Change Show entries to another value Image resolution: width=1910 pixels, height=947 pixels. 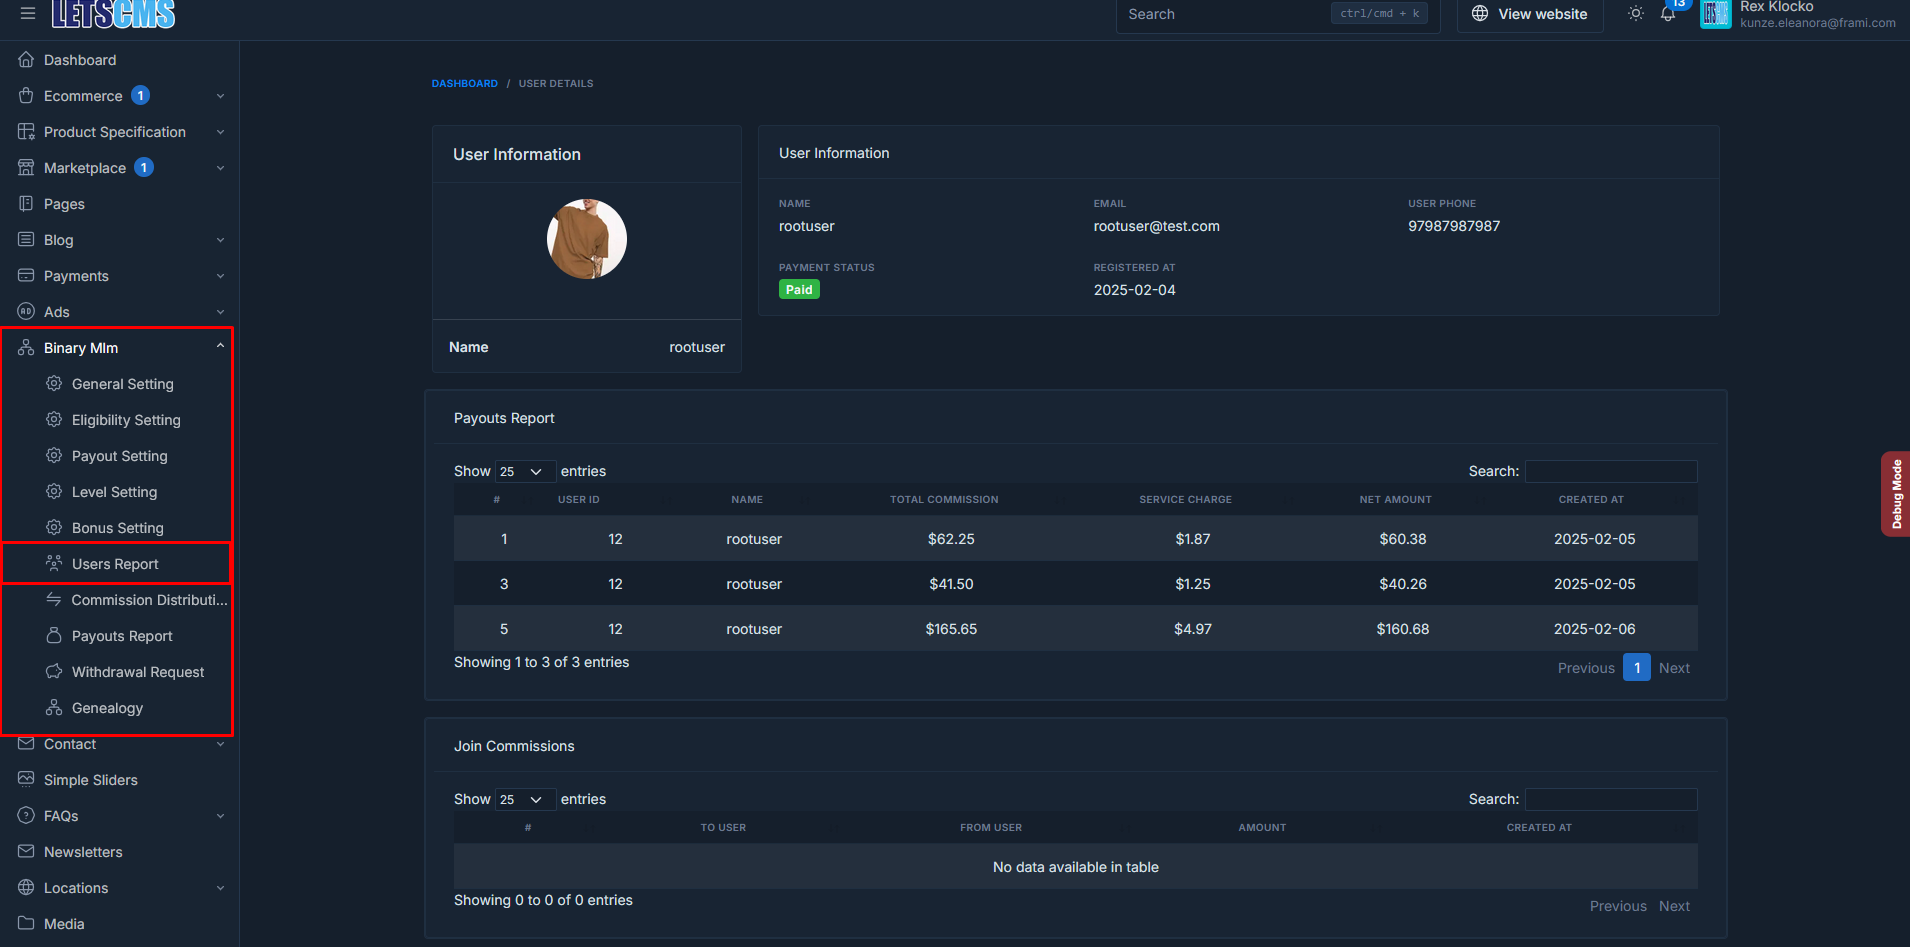[x=525, y=470]
